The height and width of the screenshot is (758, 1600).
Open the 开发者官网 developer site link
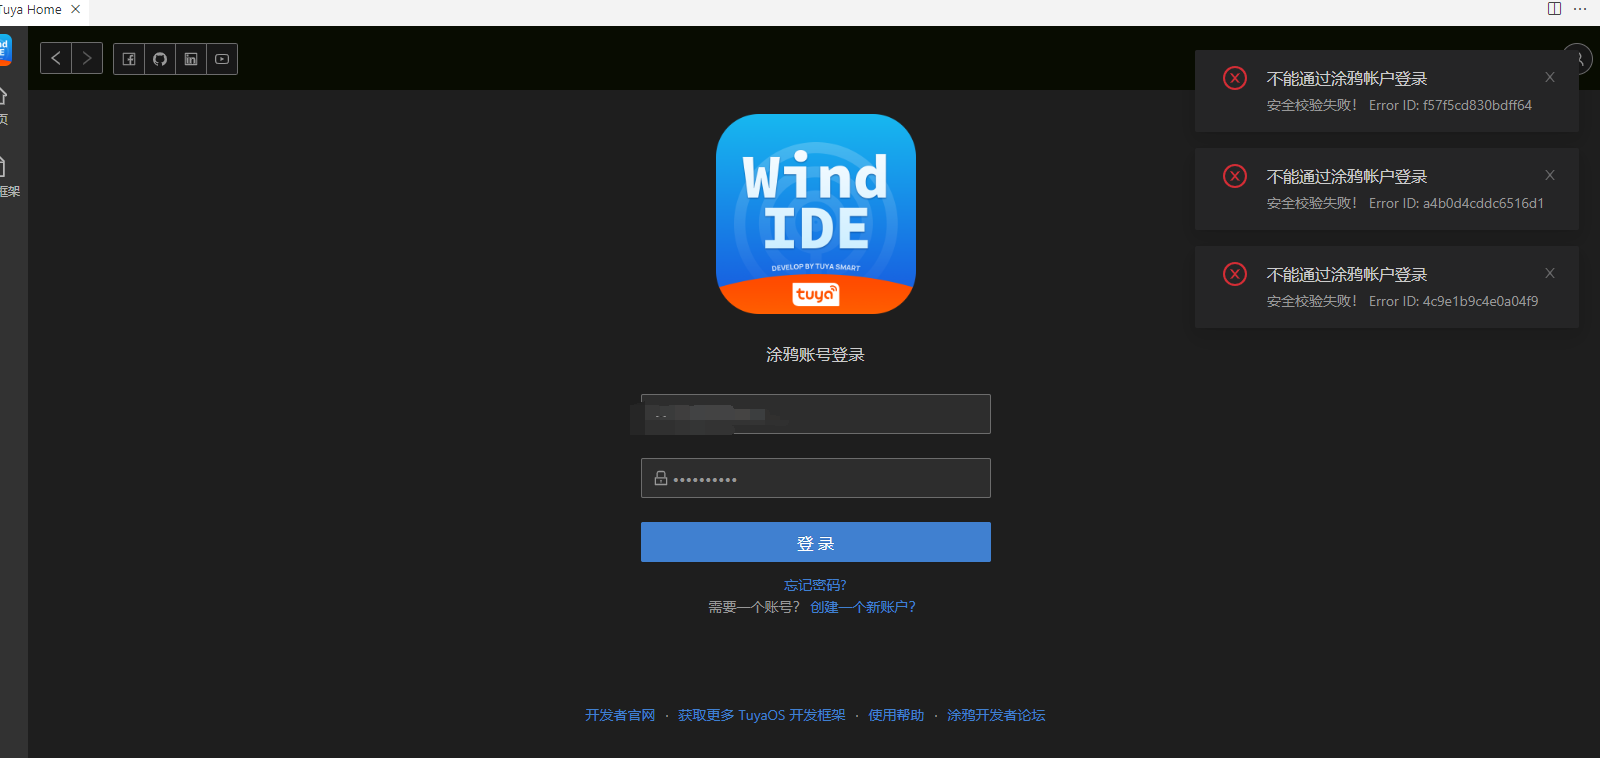point(620,715)
